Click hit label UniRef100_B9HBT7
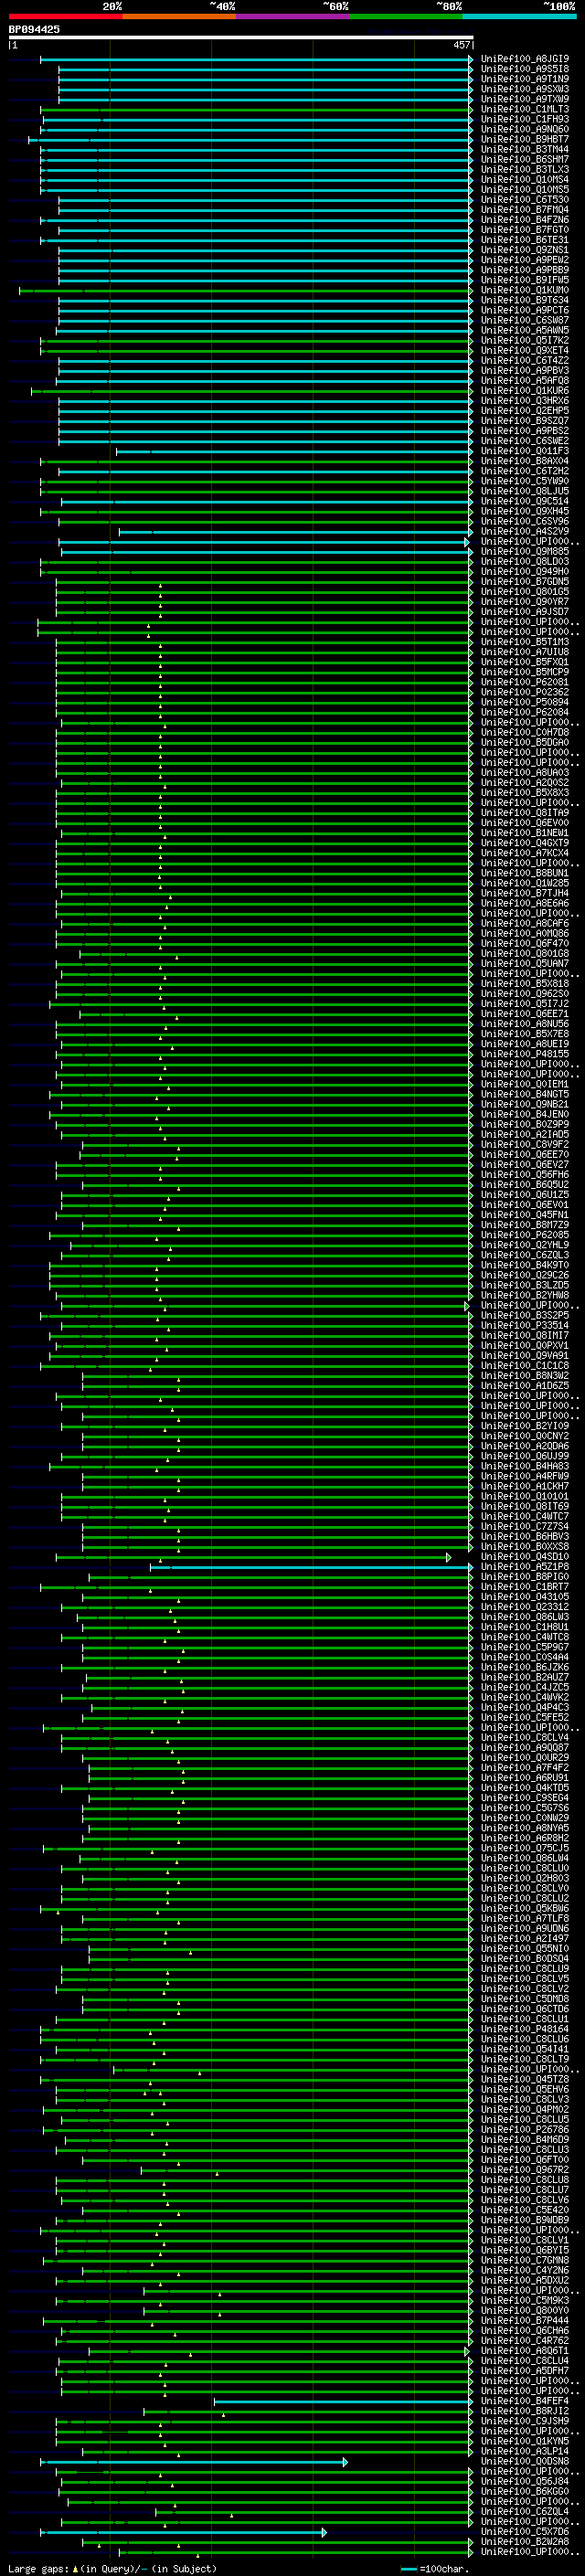This screenshot has height=2576, width=585. [525, 139]
